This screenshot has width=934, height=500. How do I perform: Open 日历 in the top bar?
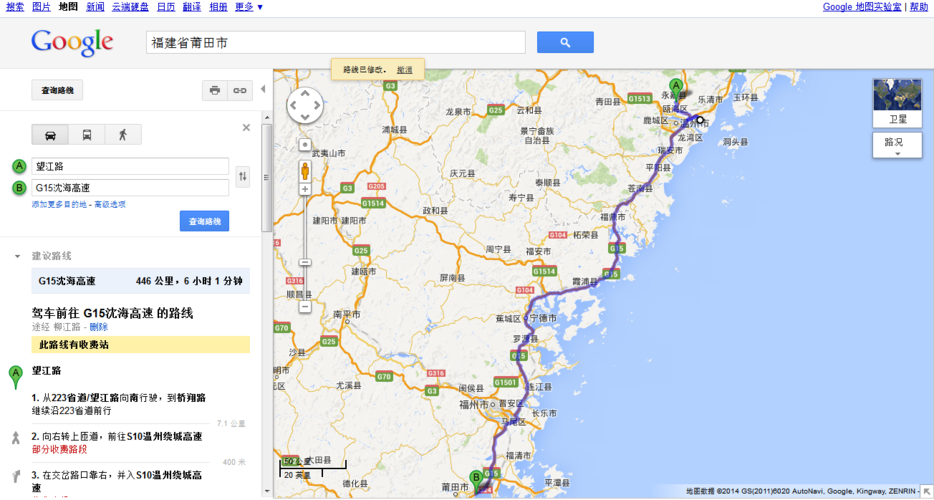point(166,7)
